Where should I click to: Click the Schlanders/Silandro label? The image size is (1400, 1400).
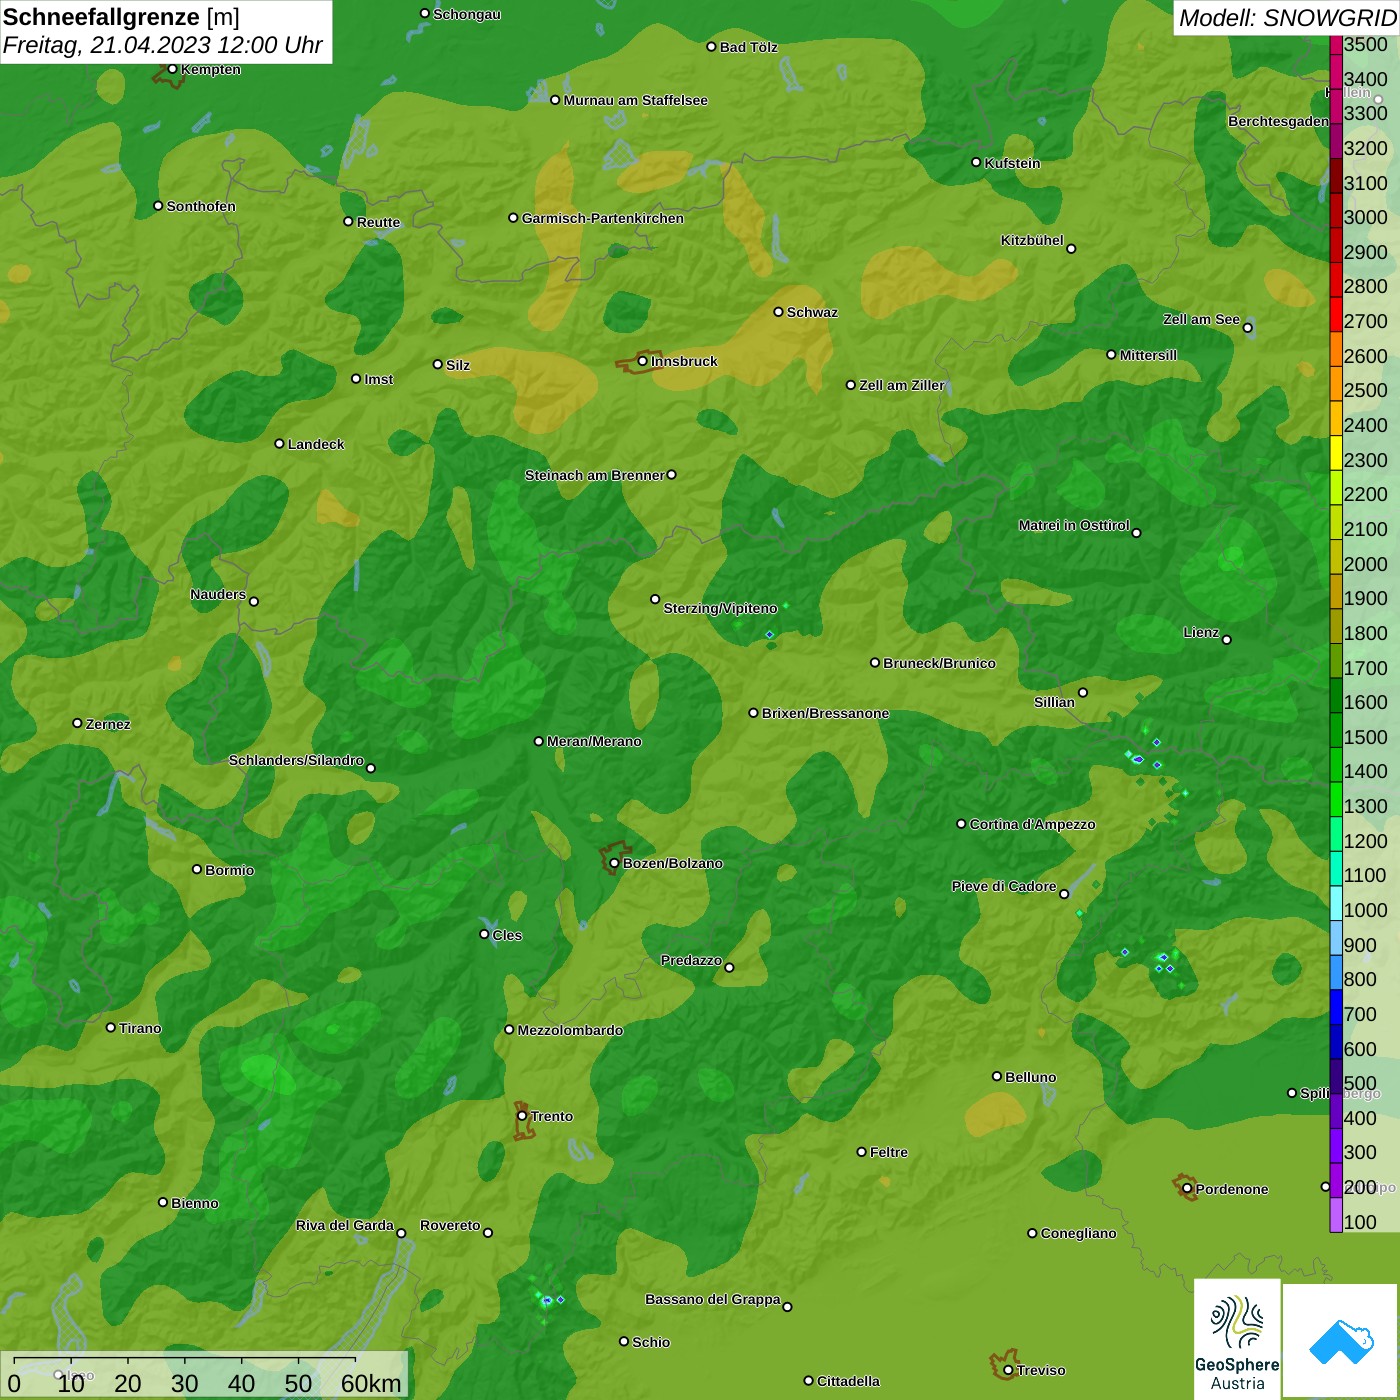[x=296, y=760]
